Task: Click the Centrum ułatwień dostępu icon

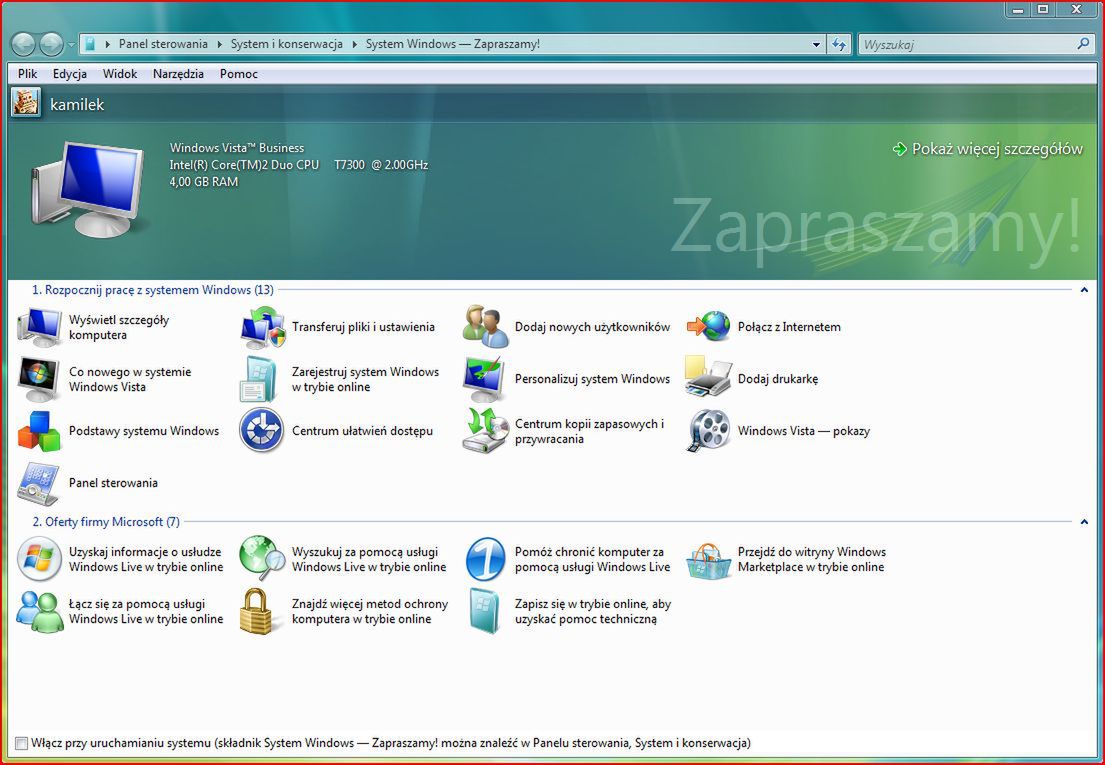Action: point(261,431)
